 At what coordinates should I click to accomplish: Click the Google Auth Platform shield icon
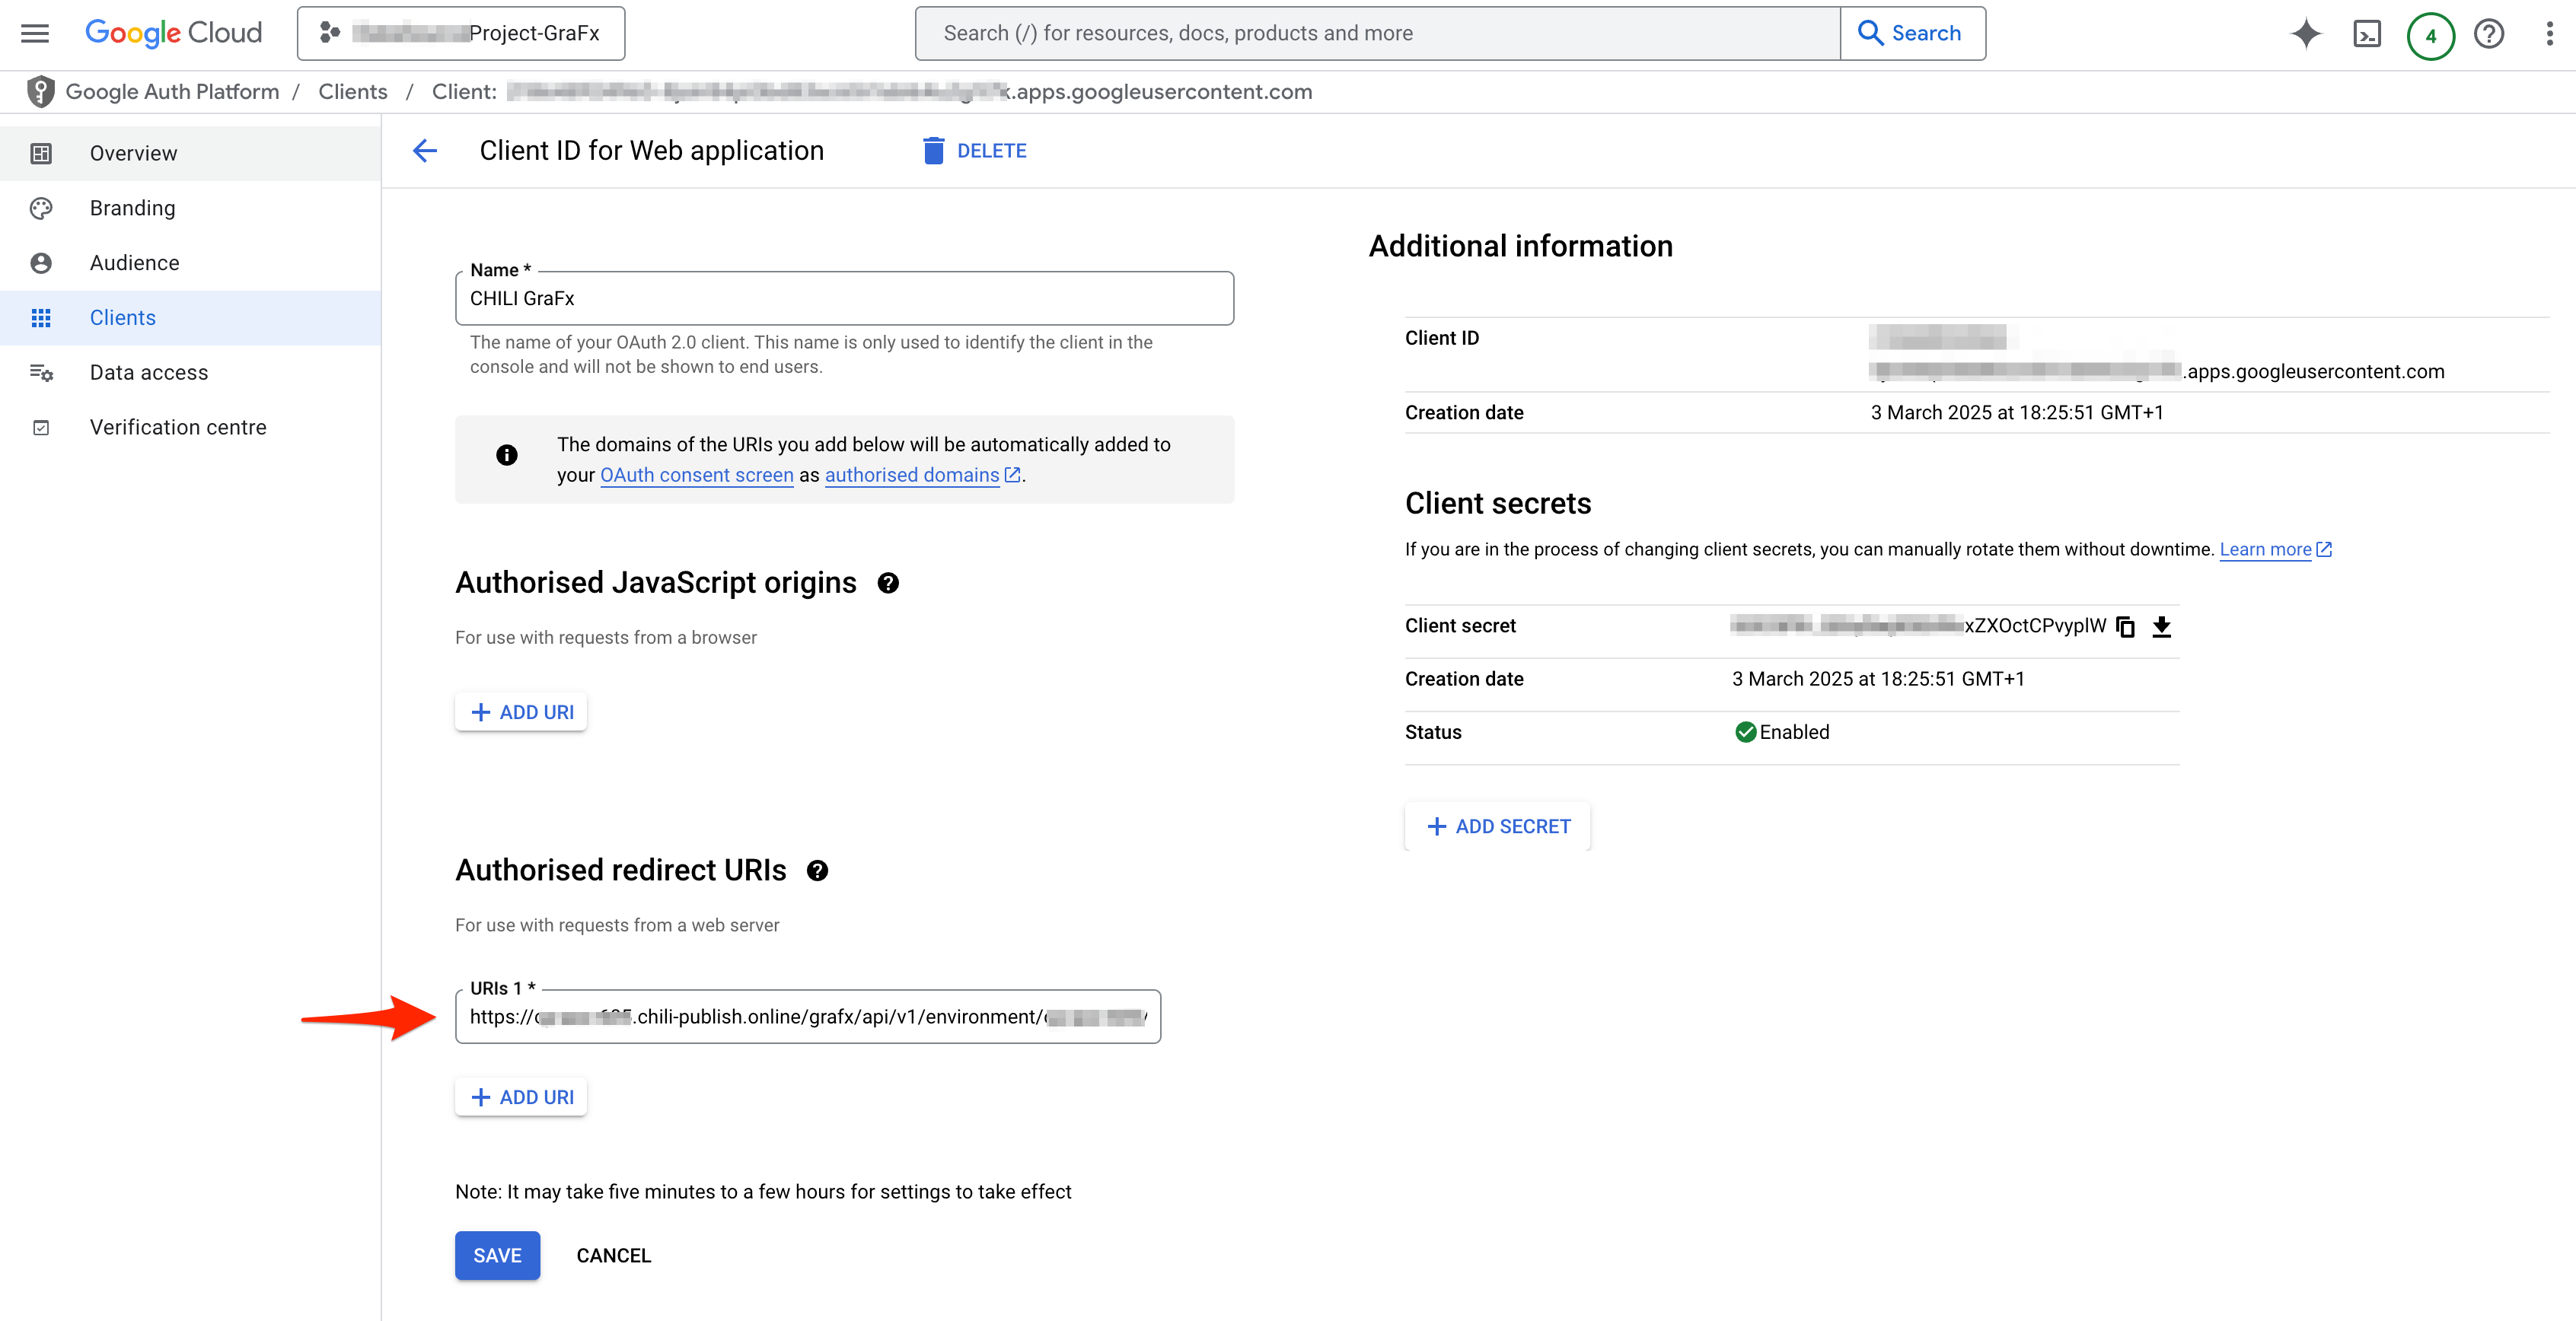click(40, 91)
